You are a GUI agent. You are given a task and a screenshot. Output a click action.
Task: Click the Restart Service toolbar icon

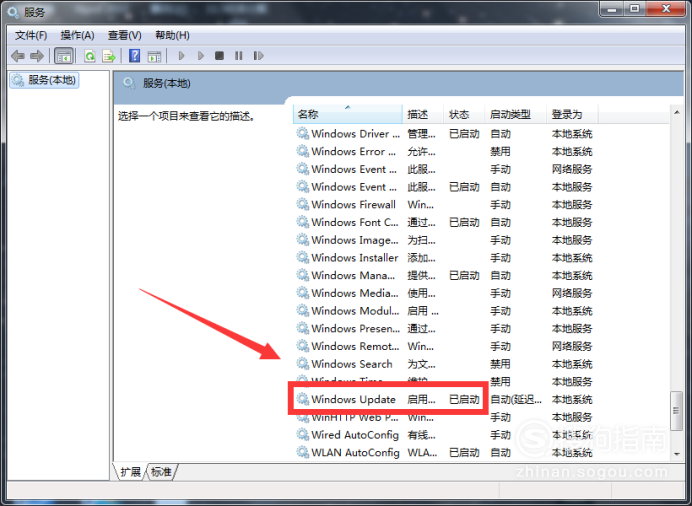point(259,56)
